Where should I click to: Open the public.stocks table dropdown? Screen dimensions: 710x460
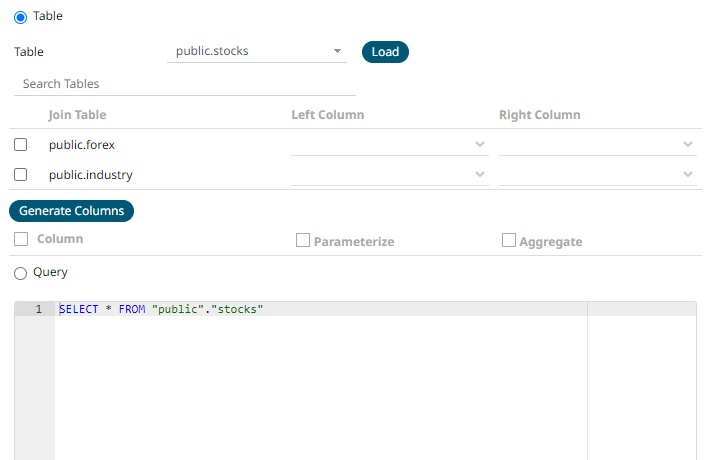(256, 51)
